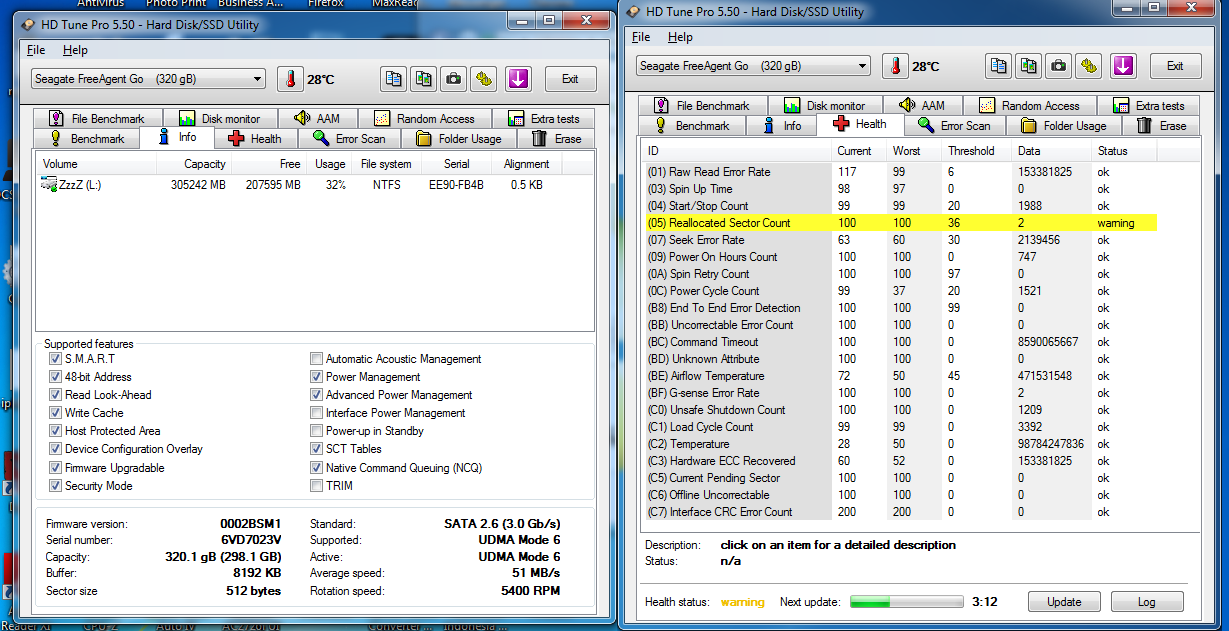Viewport: 1229px width, 631px height.
Task: Open File menu in Info-tab window
Action: click(x=36, y=50)
